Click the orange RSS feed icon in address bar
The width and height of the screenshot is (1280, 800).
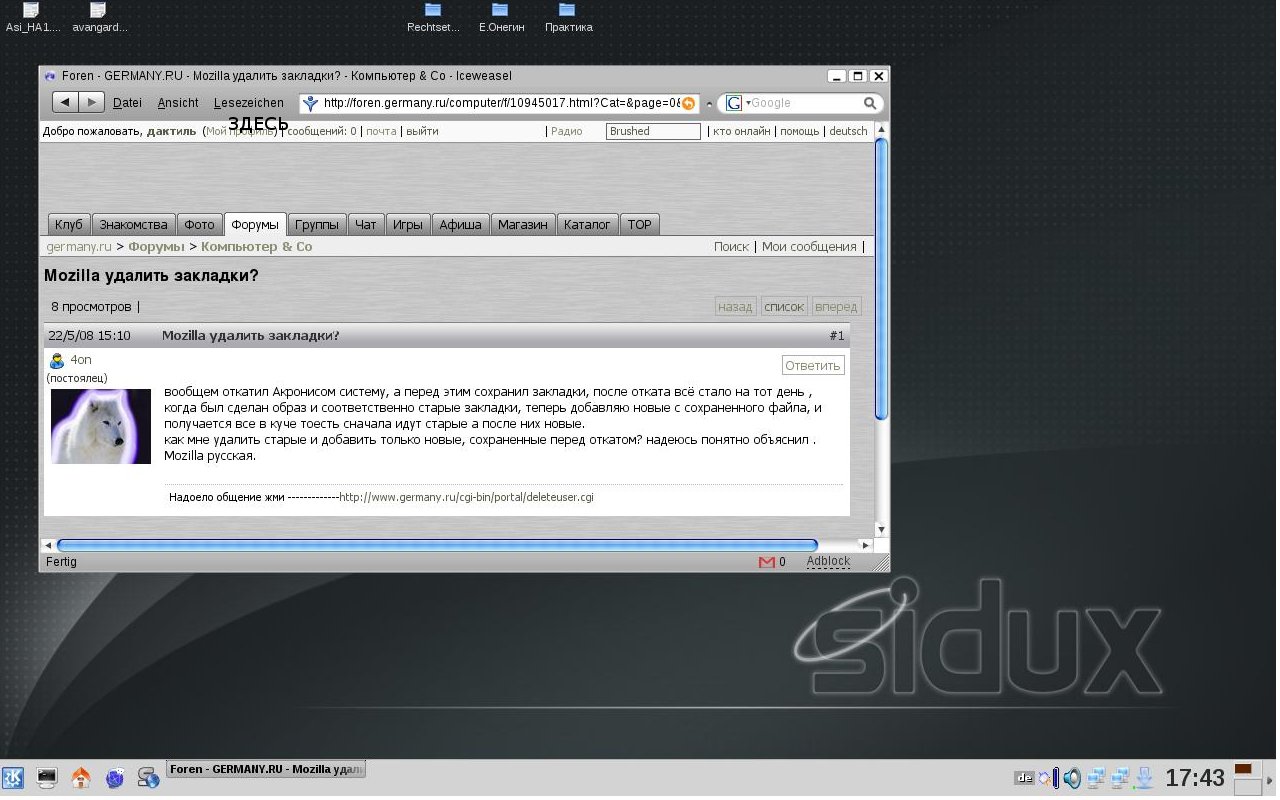coord(688,103)
